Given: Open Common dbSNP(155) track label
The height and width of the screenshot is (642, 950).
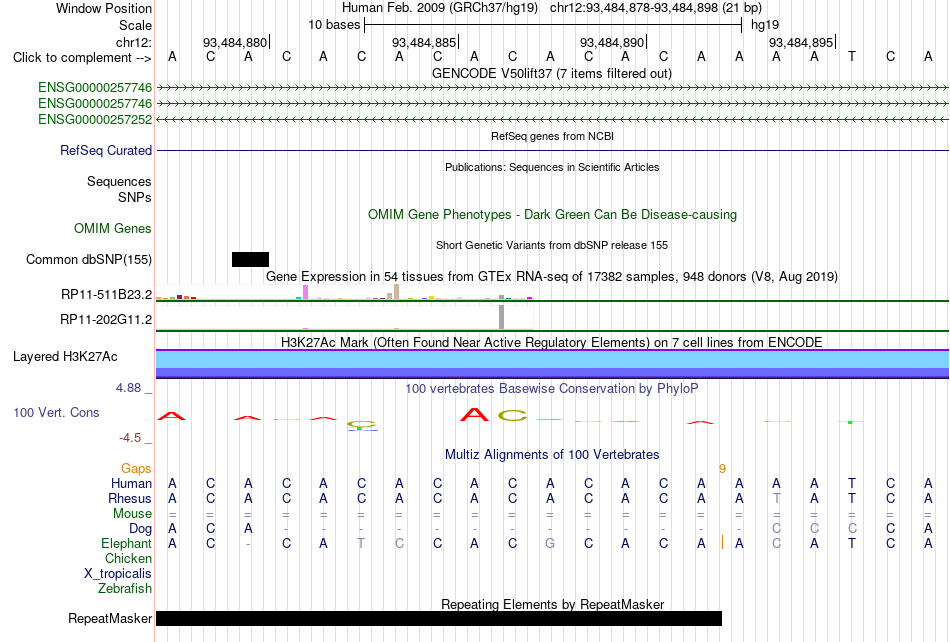Looking at the screenshot, I should pyautogui.click(x=89, y=259).
